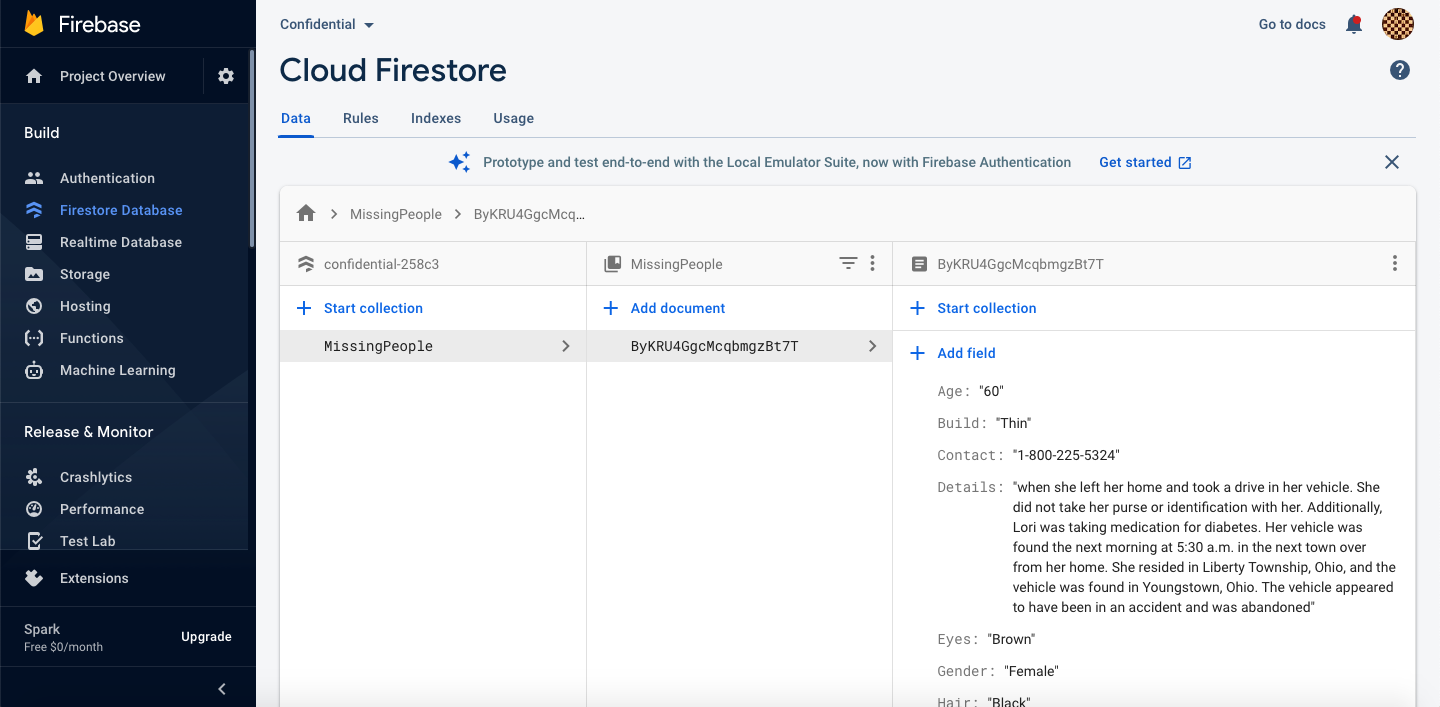Viewport: 1440px width, 707px height.
Task: Click the Build section heading
Action: [42, 133]
